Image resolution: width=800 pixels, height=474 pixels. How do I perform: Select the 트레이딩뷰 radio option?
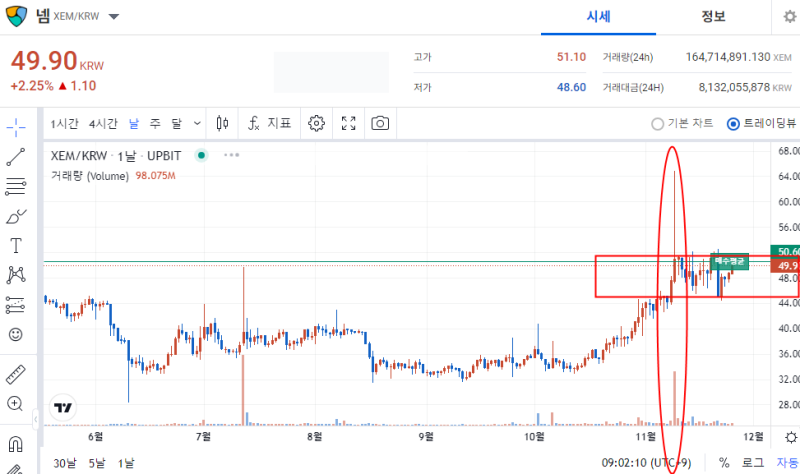pos(762,123)
